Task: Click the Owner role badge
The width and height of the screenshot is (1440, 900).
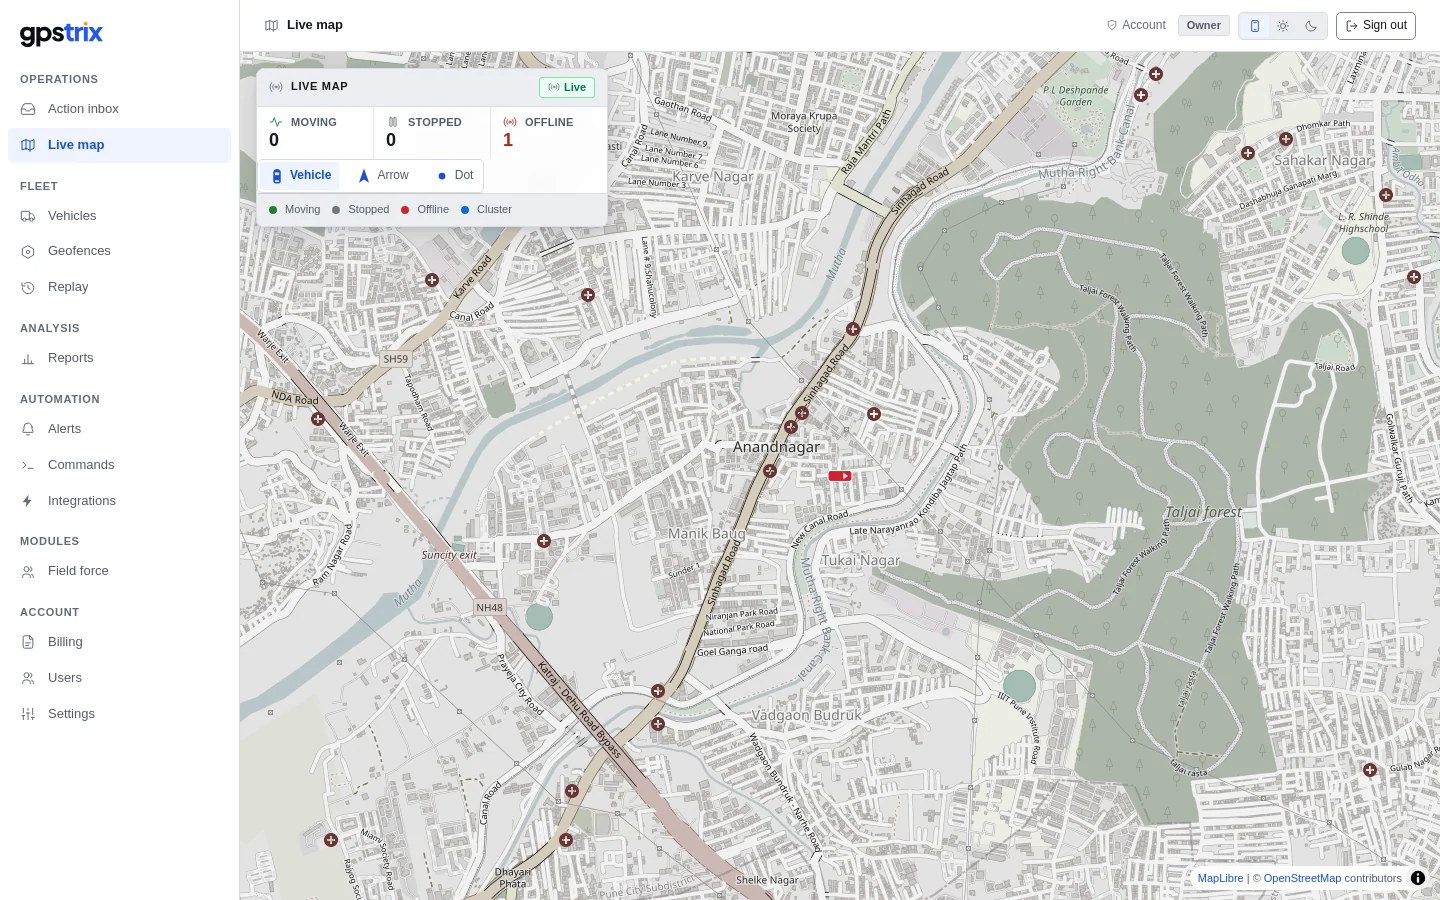Action: [1204, 26]
